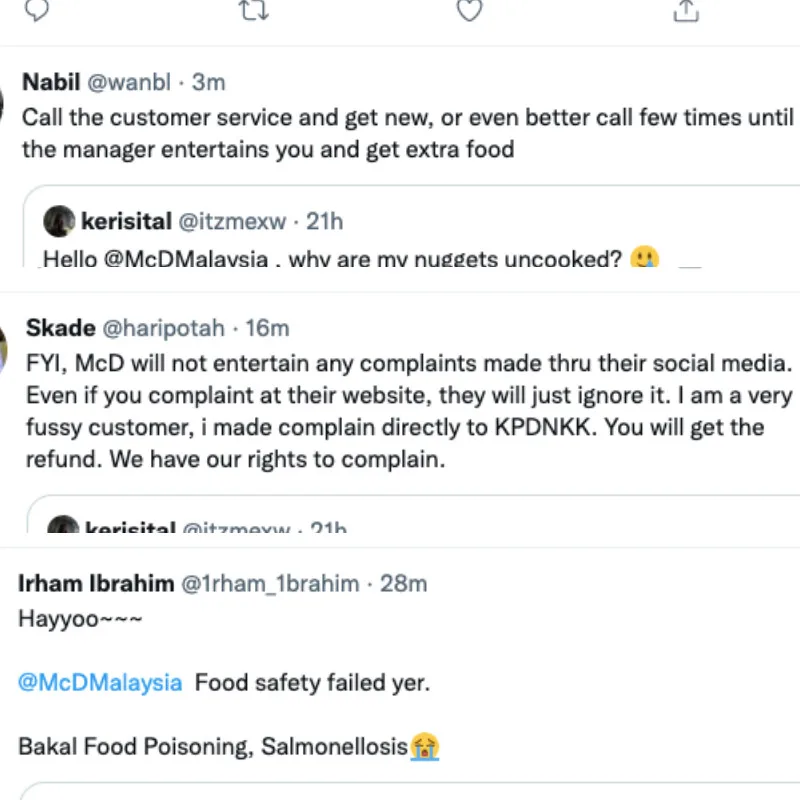Open the 16m timestamp on Skade's tweet

(x=267, y=328)
